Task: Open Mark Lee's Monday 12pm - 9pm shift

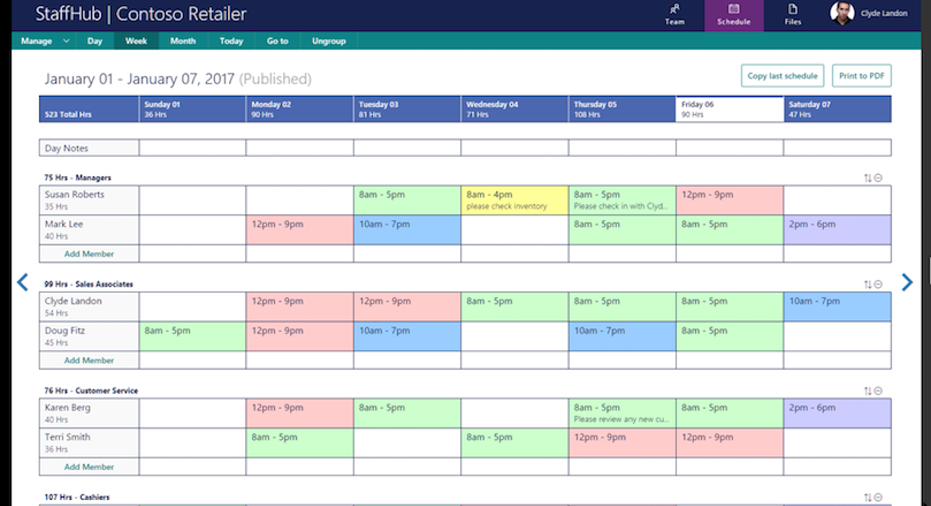Action: [300, 230]
